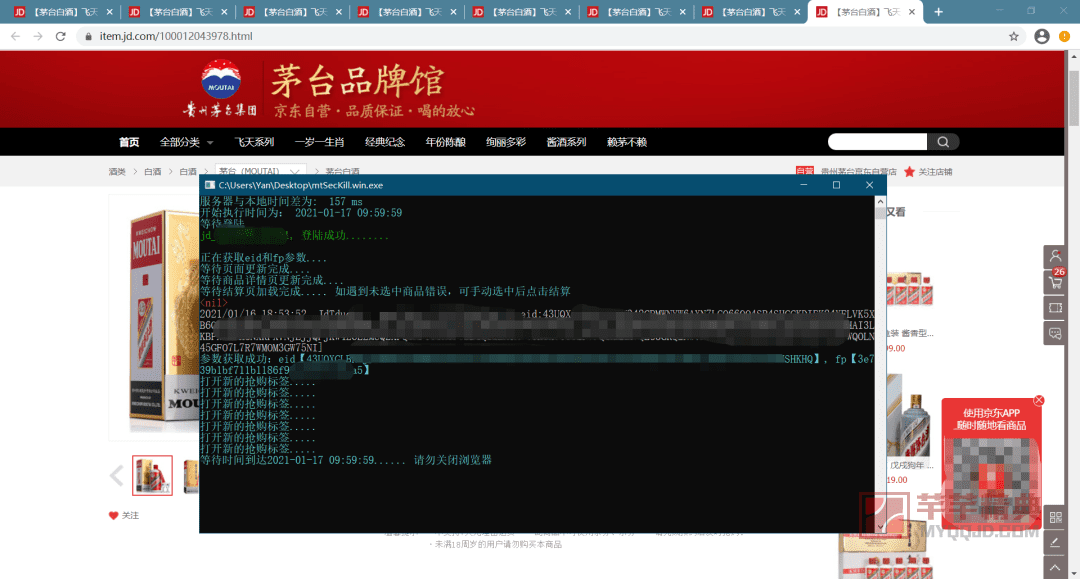Open the 酱酒系列 category
The width and height of the screenshot is (1080, 579).
(x=566, y=142)
